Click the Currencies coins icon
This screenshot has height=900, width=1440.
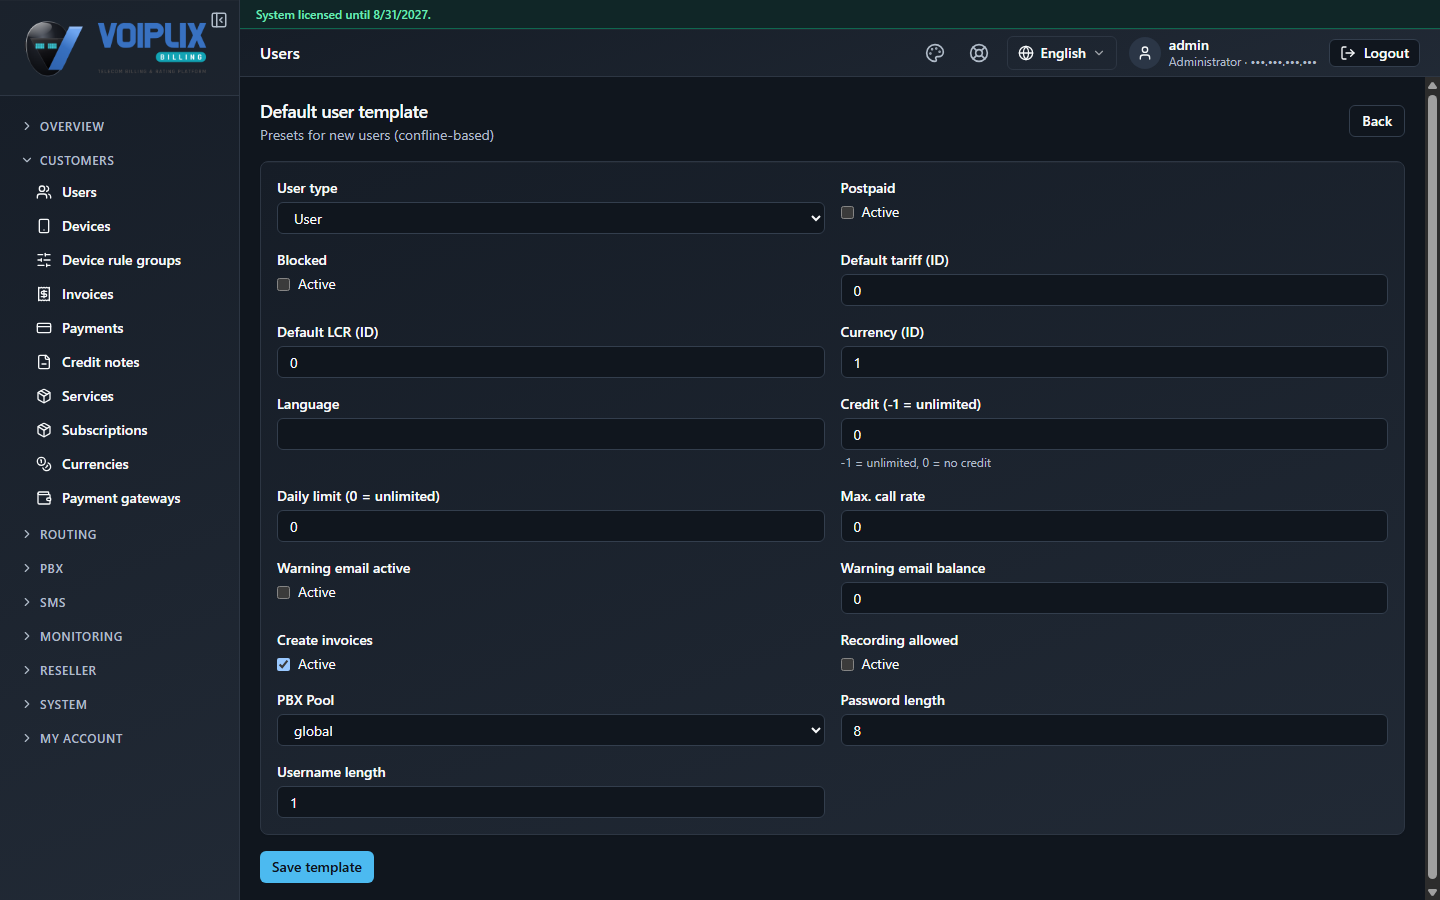click(44, 464)
